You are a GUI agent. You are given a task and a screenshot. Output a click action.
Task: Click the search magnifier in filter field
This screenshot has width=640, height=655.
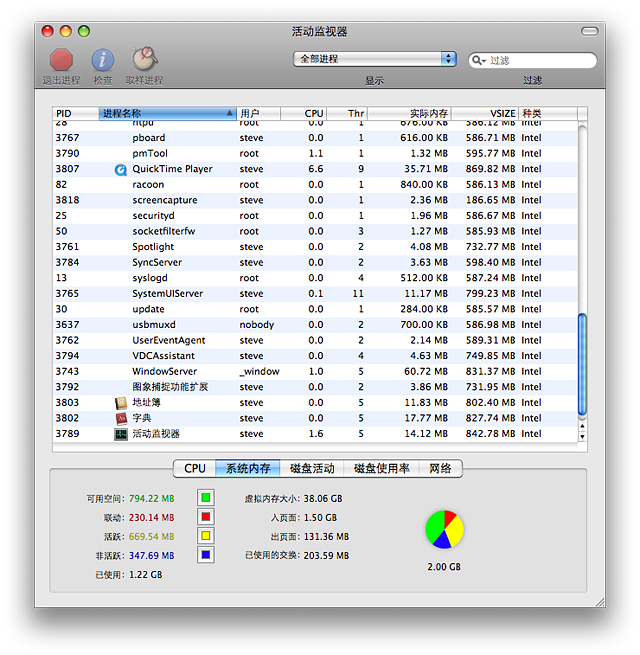(x=478, y=60)
